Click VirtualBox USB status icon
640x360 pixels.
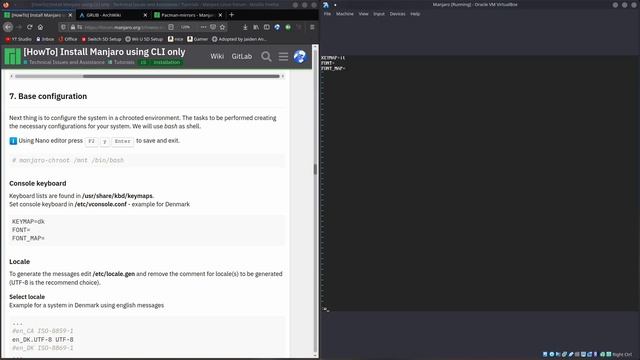[x=571, y=354]
